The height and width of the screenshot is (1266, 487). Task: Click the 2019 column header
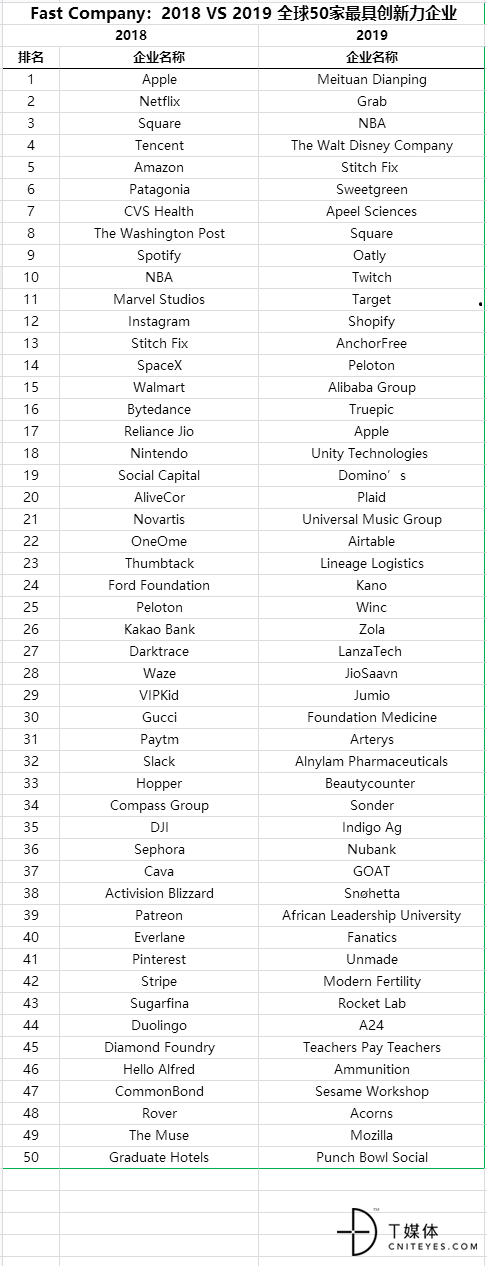tap(371, 35)
